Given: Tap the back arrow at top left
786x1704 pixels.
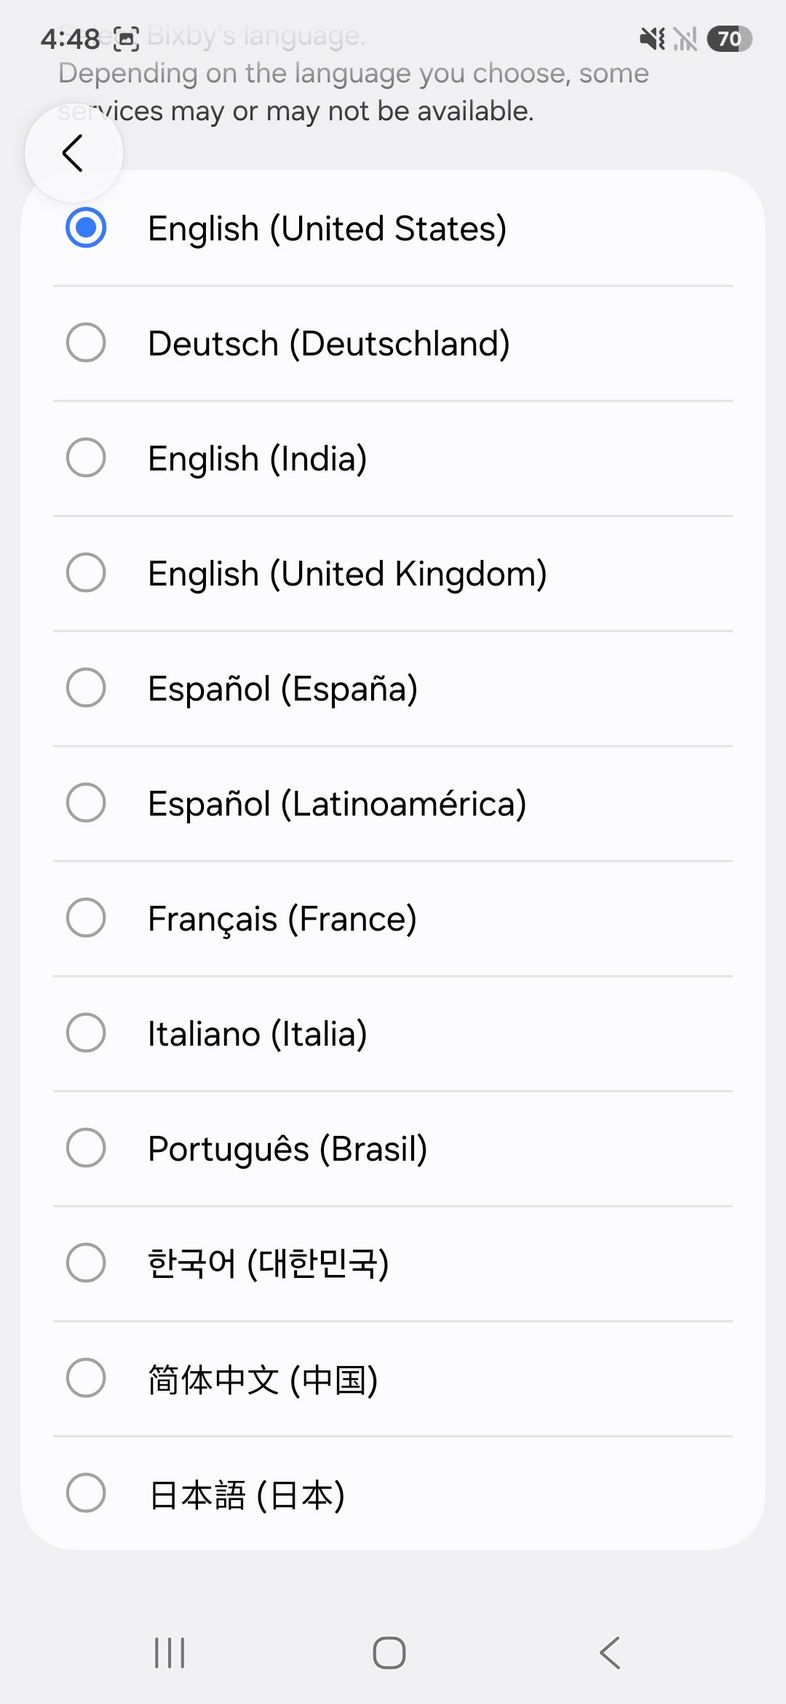Looking at the screenshot, I should [73, 154].
